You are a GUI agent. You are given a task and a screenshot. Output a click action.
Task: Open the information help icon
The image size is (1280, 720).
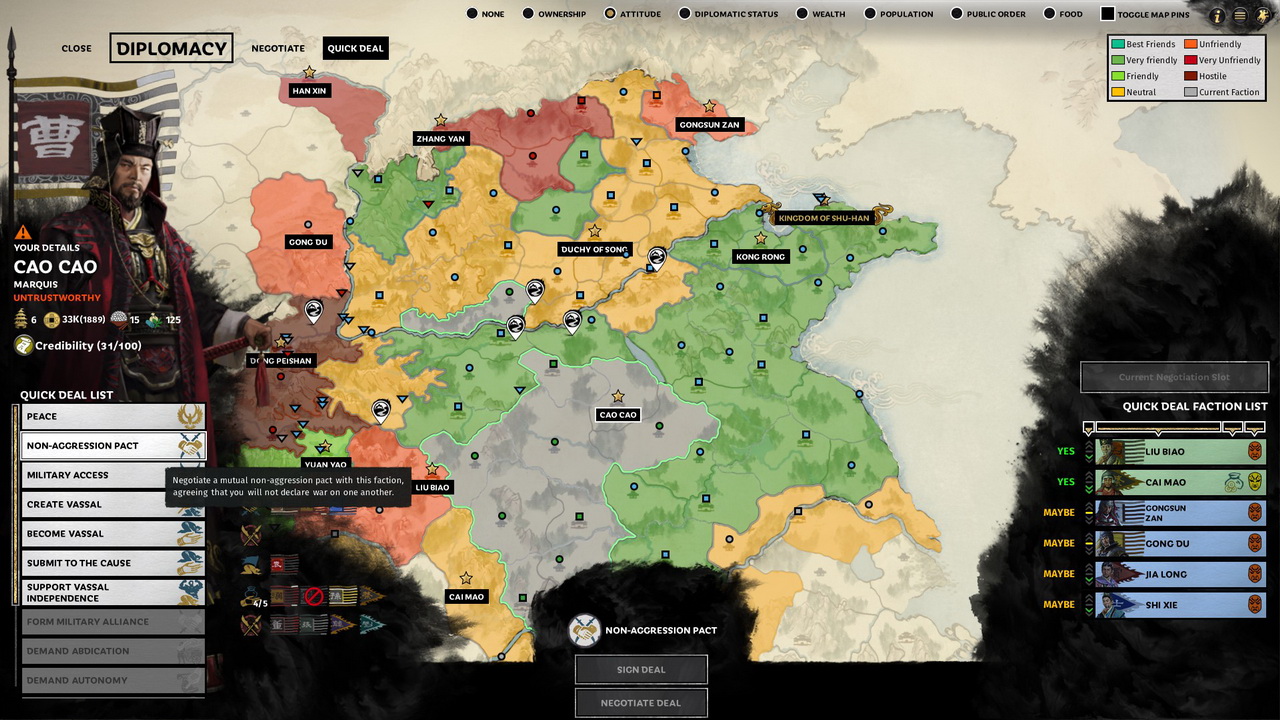(1217, 15)
